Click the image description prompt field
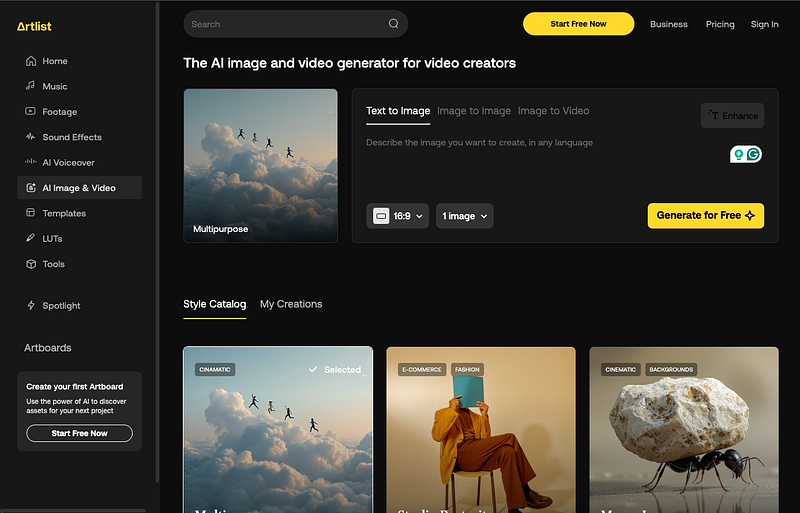The image size is (800, 513). click(x=530, y=143)
